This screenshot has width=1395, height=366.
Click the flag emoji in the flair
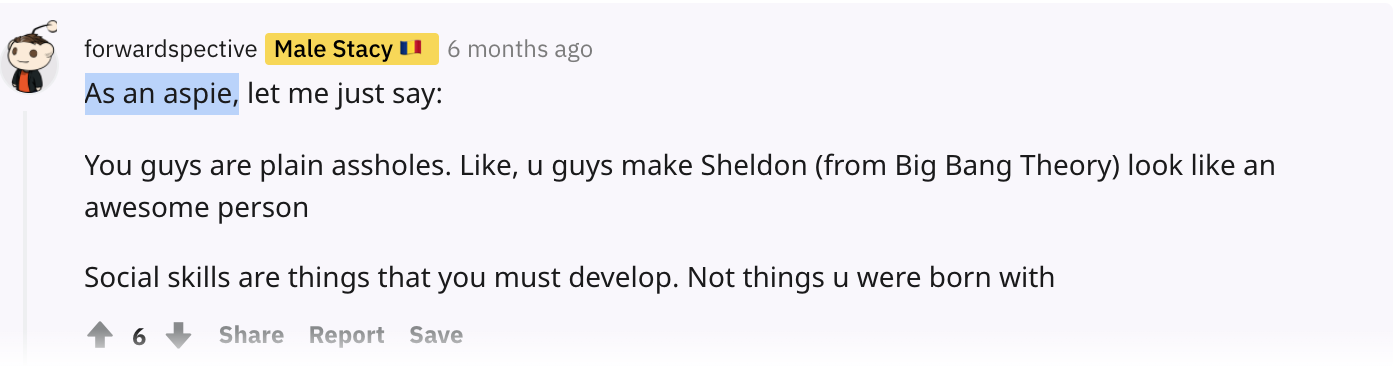coord(410,48)
